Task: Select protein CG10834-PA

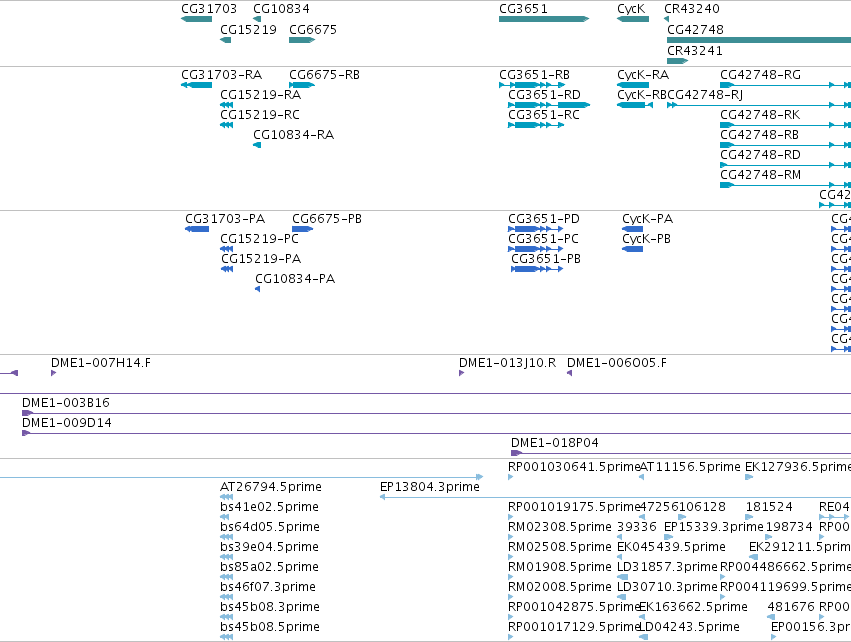Action: [x=258, y=289]
